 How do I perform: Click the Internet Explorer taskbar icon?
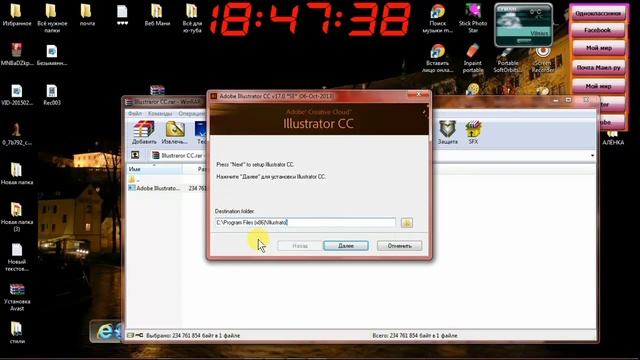click(x=105, y=331)
